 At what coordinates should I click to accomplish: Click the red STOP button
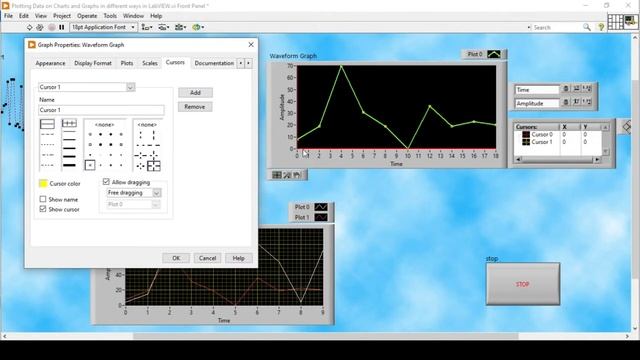coord(522,284)
